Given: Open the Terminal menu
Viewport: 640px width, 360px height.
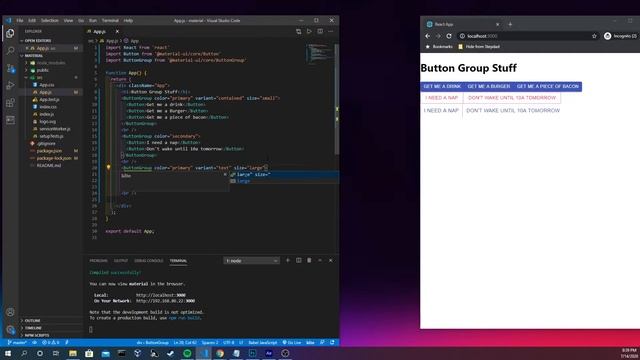Looking at the screenshot, I should pos(110,20).
